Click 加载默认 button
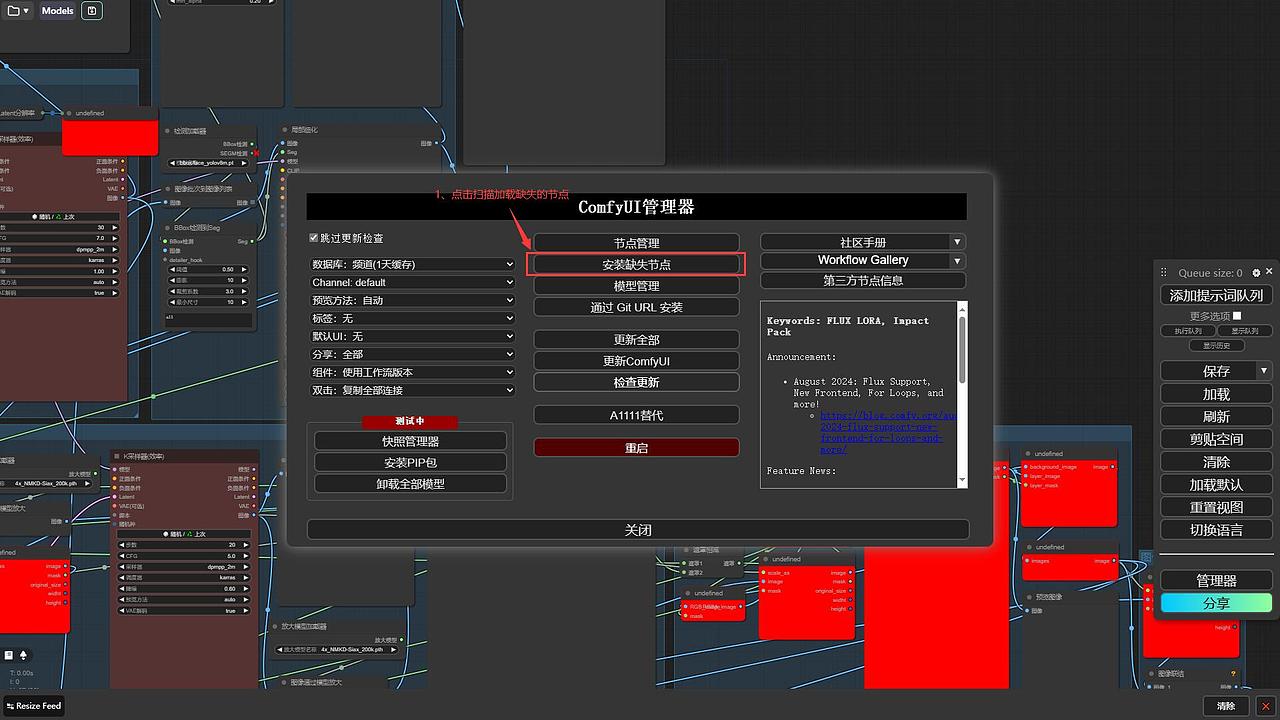 [x=1216, y=485]
